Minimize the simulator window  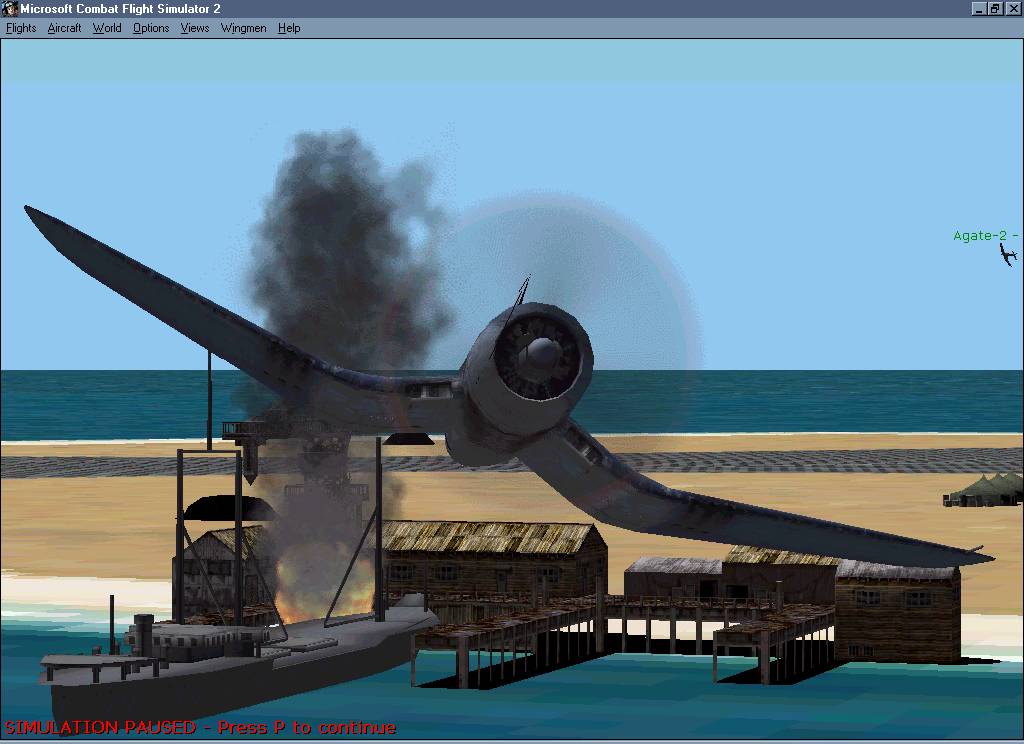[x=978, y=9]
